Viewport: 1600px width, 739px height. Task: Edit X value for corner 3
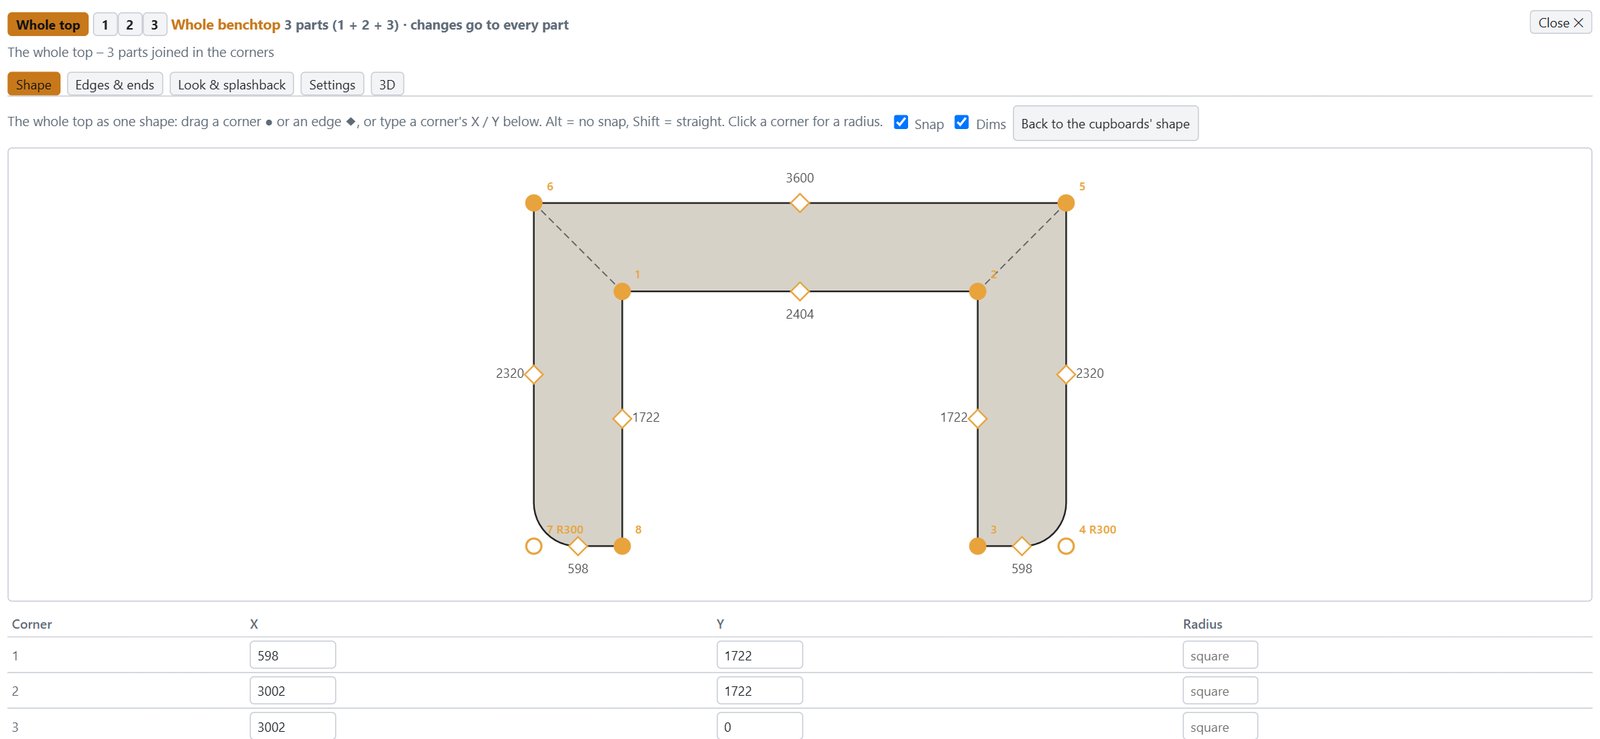click(293, 726)
